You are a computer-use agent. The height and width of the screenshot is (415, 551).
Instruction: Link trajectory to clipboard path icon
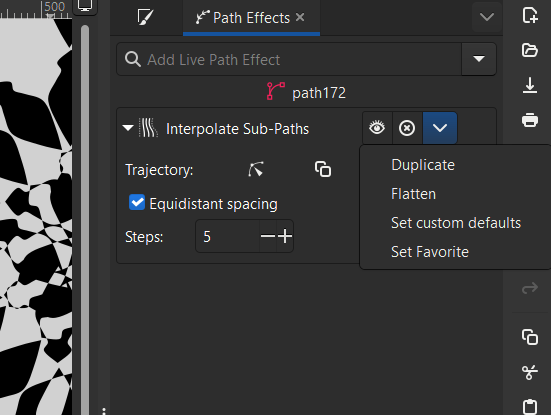pos(323,169)
